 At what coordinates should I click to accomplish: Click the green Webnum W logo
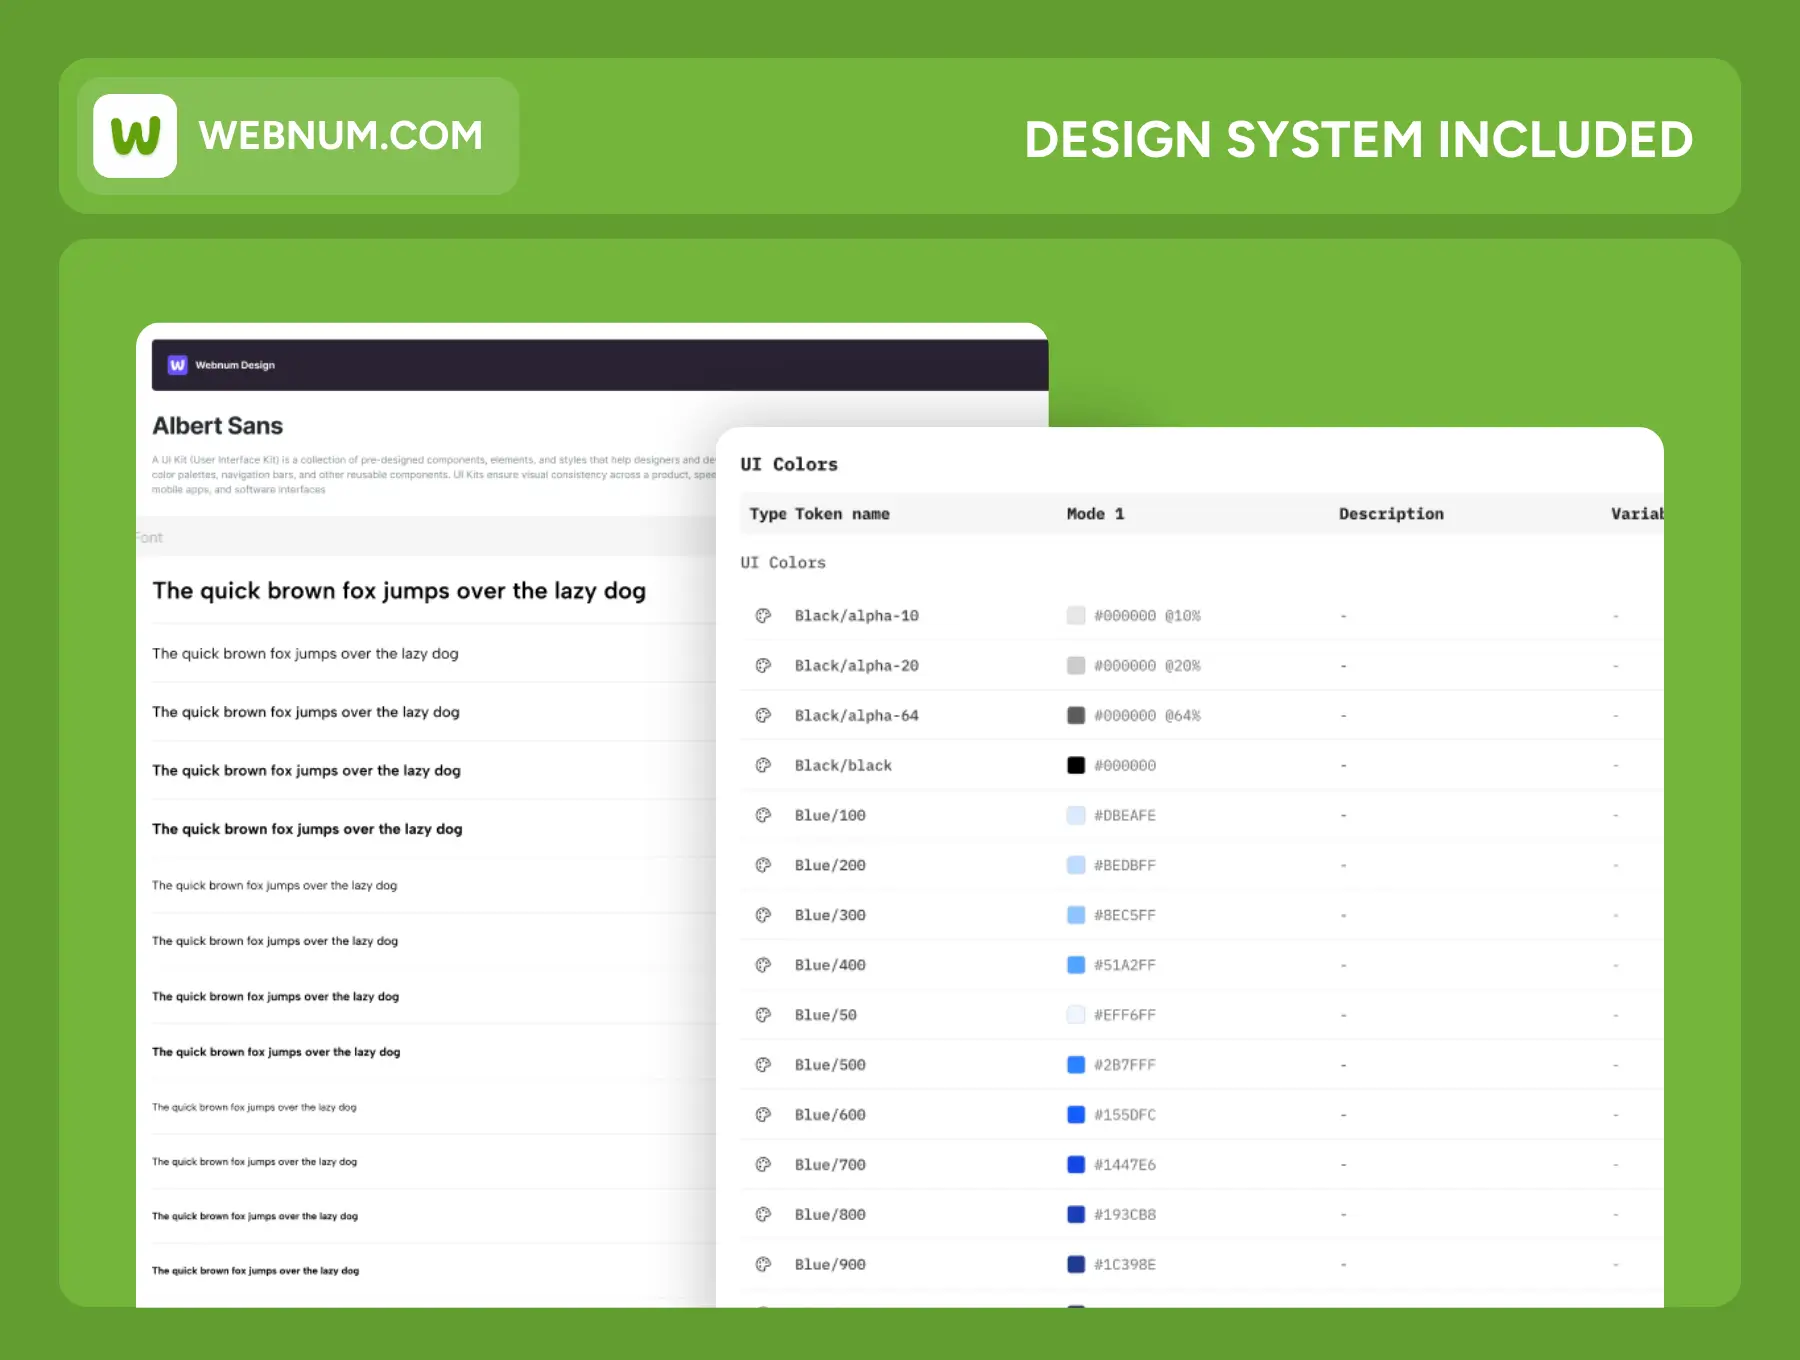click(135, 136)
